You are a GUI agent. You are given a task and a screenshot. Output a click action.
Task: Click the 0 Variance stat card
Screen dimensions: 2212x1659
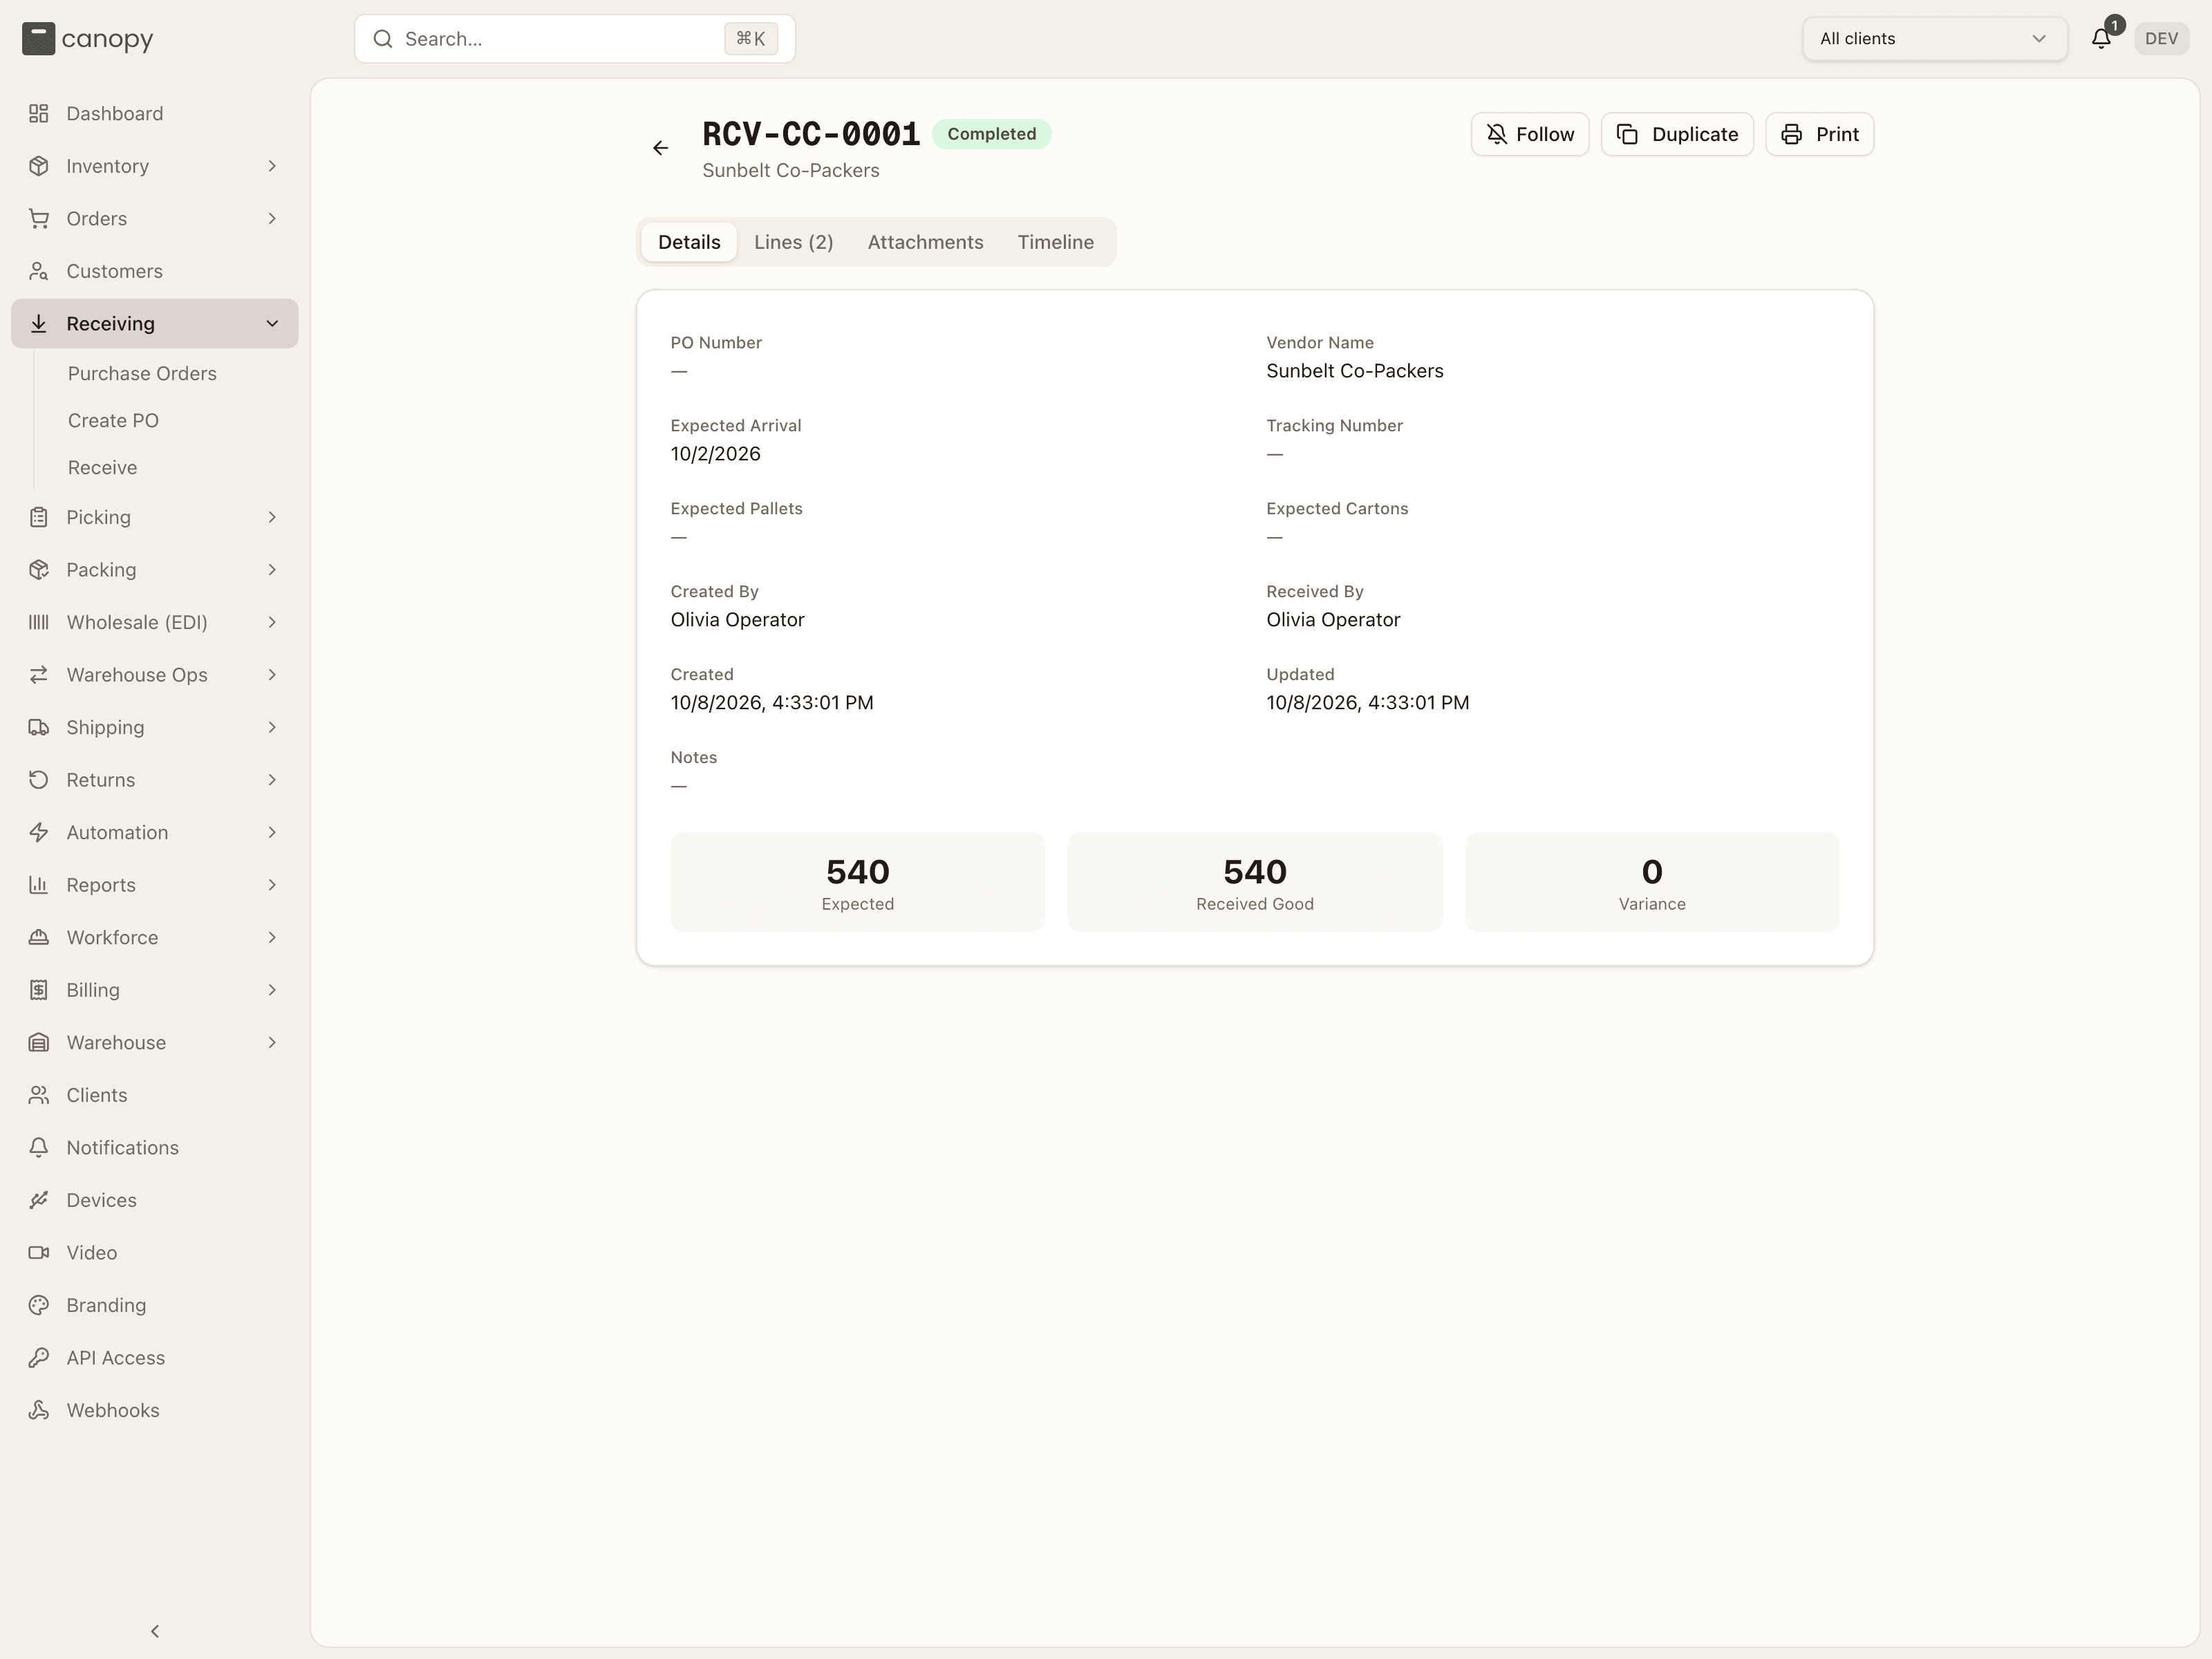(x=1652, y=882)
